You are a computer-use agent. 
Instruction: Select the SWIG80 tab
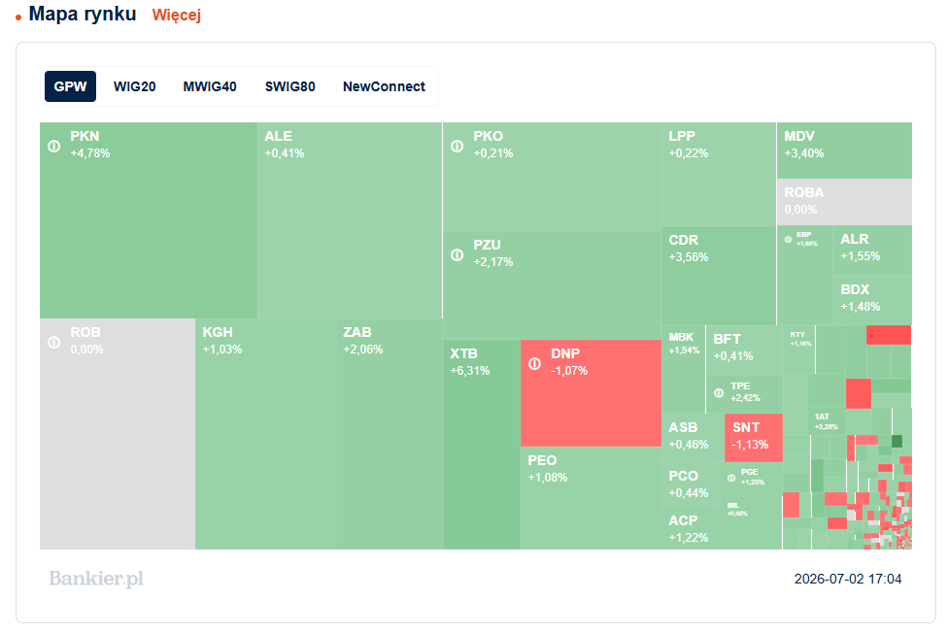click(290, 86)
